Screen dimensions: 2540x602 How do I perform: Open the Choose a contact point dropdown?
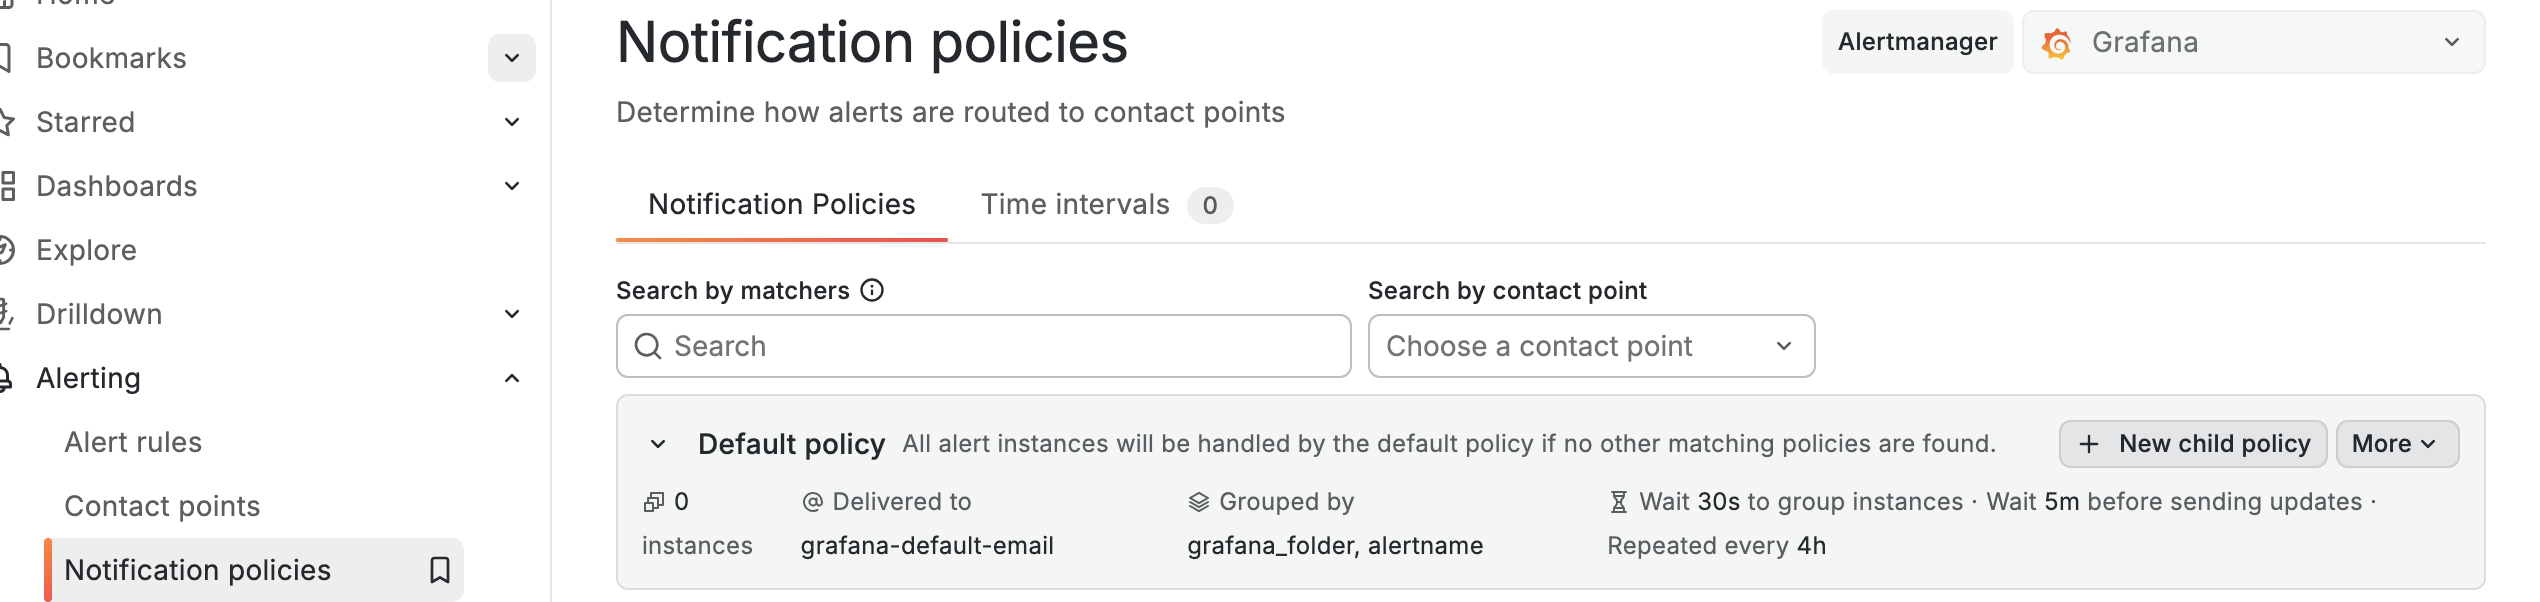[1591, 346]
